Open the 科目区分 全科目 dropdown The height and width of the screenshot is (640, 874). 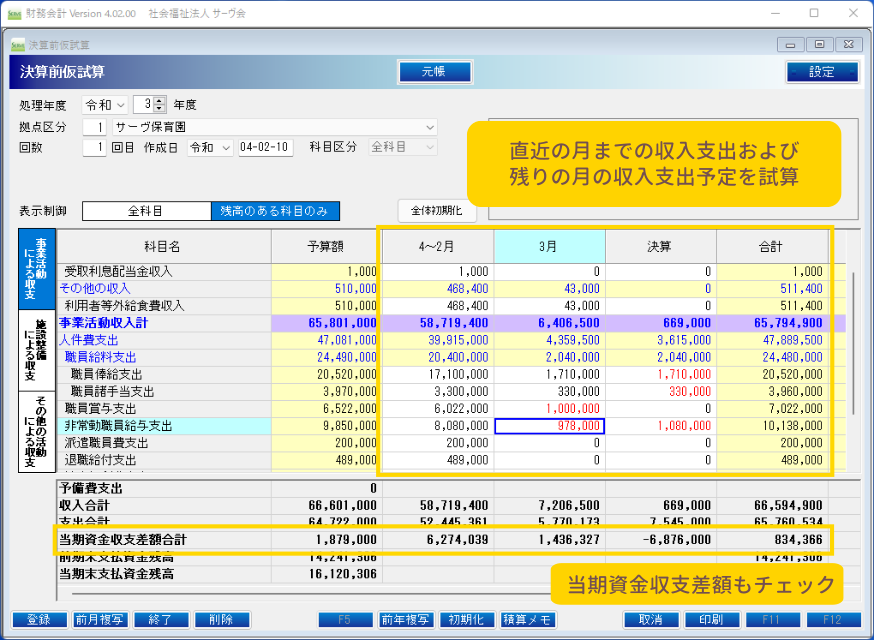pos(402,148)
